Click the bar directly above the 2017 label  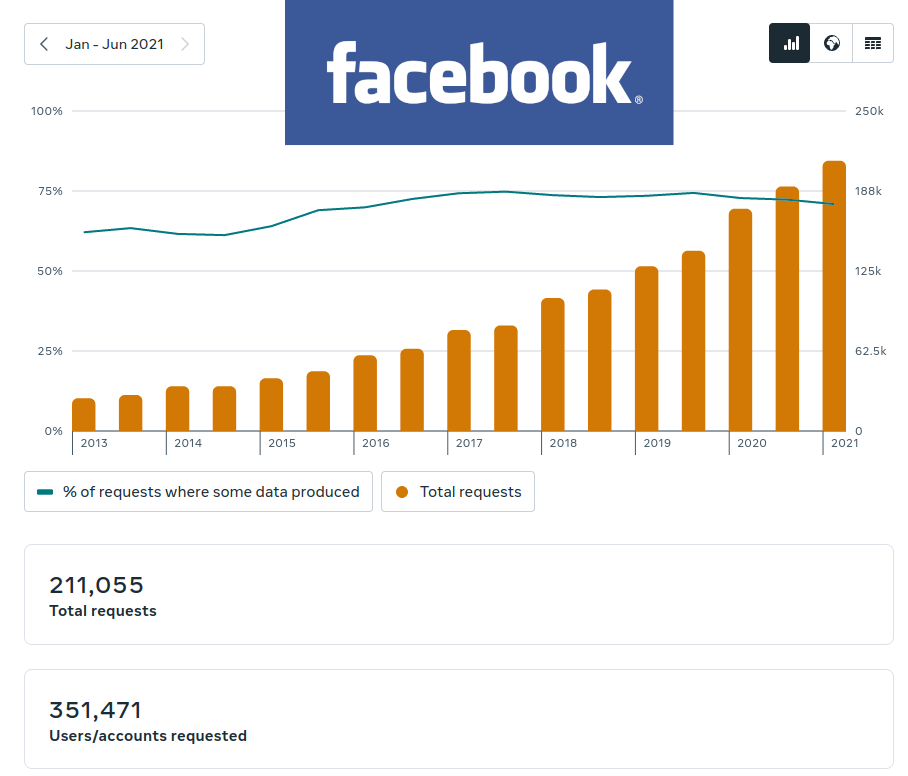[x=459, y=380]
